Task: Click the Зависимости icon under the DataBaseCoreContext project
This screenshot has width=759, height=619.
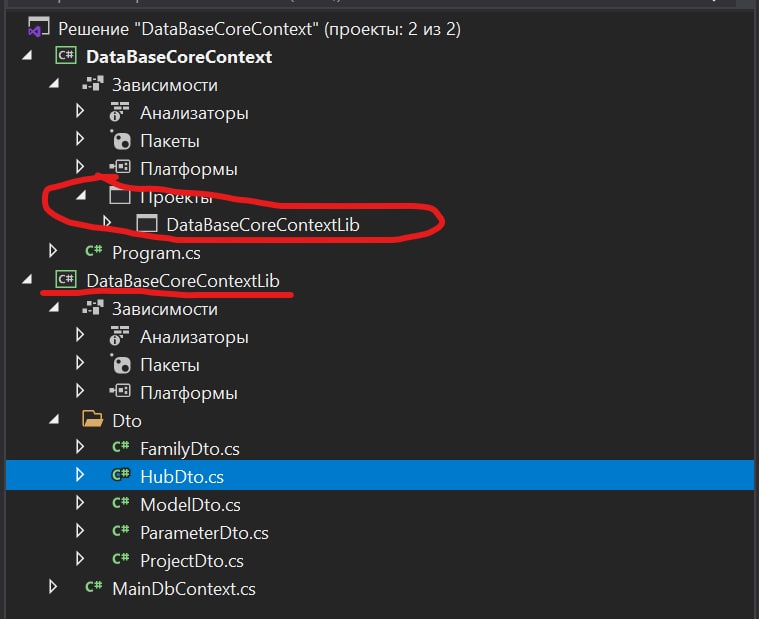Action: pyautogui.click(x=93, y=84)
